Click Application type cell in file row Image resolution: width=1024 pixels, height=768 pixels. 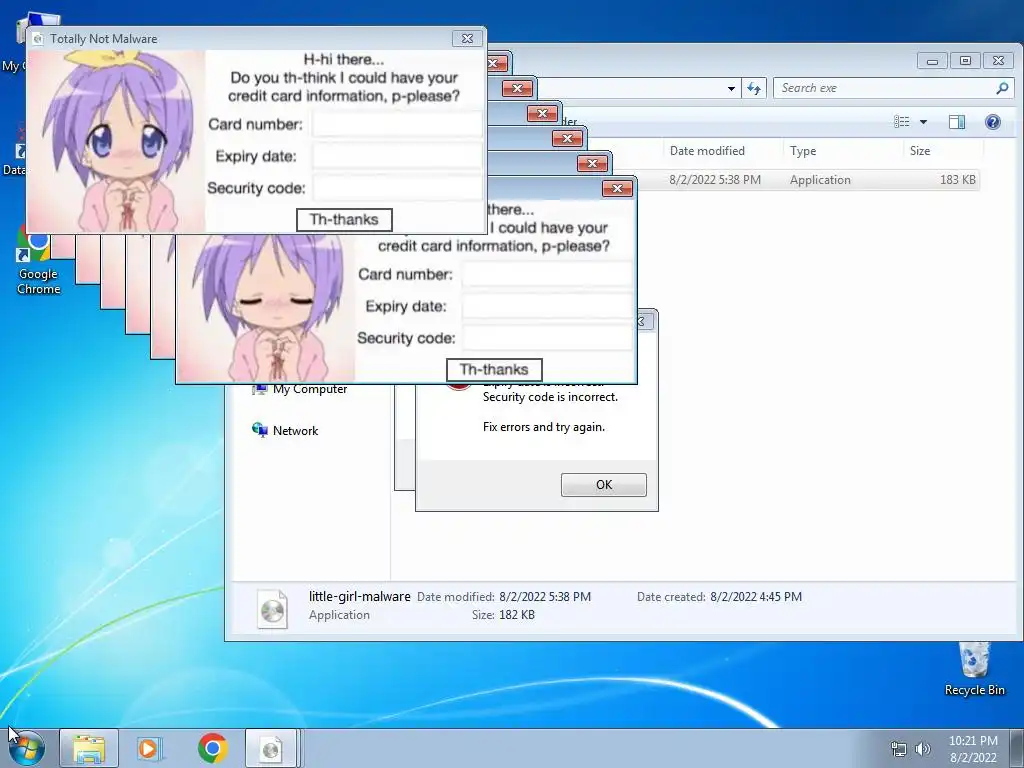(x=820, y=180)
